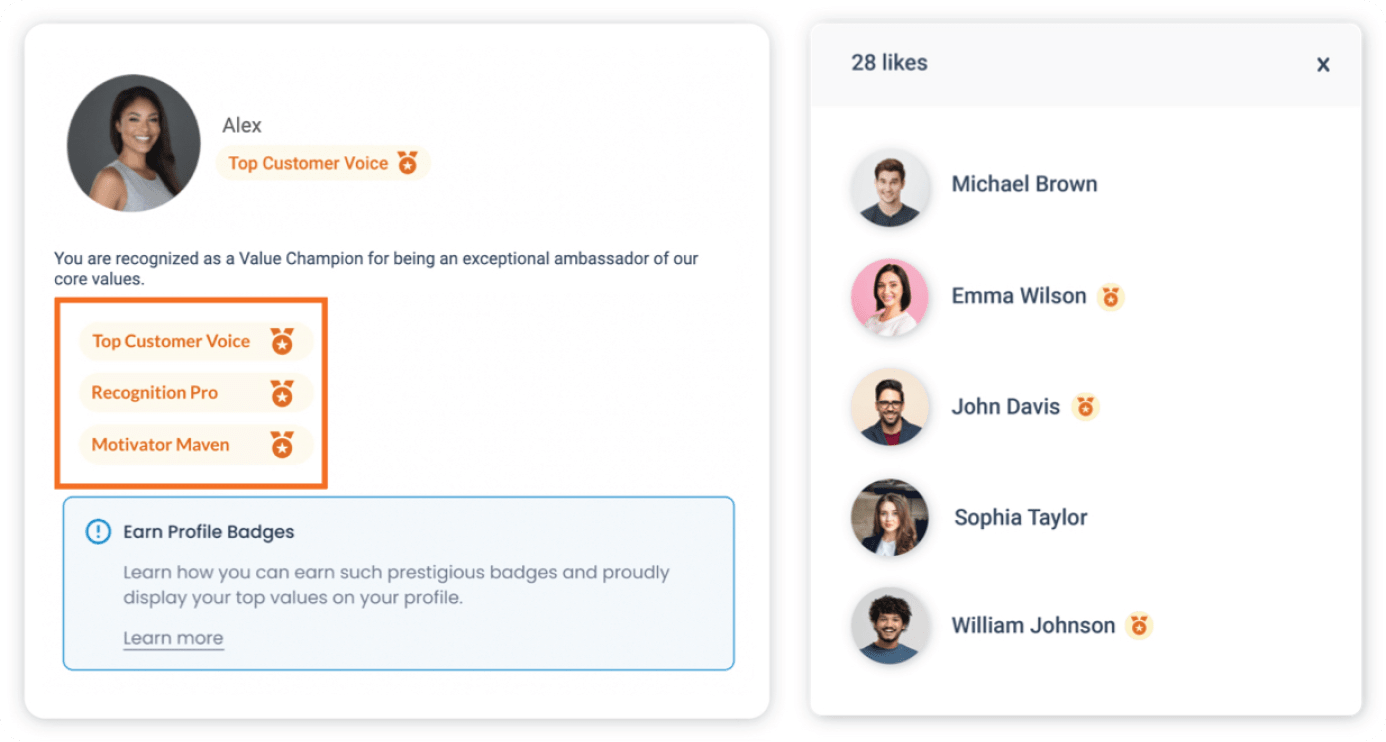
Task: Click William Johnson's name in the list
Action: coord(1033,626)
